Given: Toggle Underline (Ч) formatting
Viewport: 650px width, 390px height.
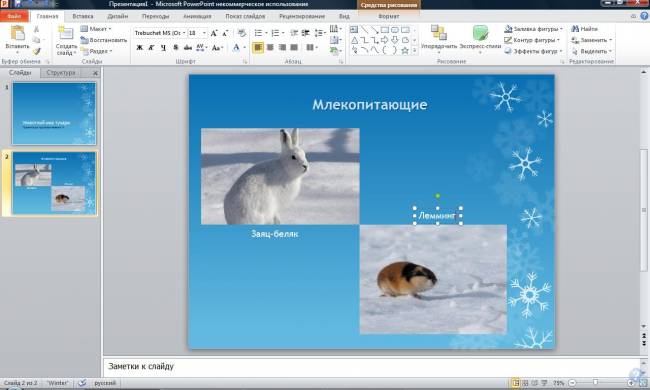Looking at the screenshot, I should click(x=163, y=47).
